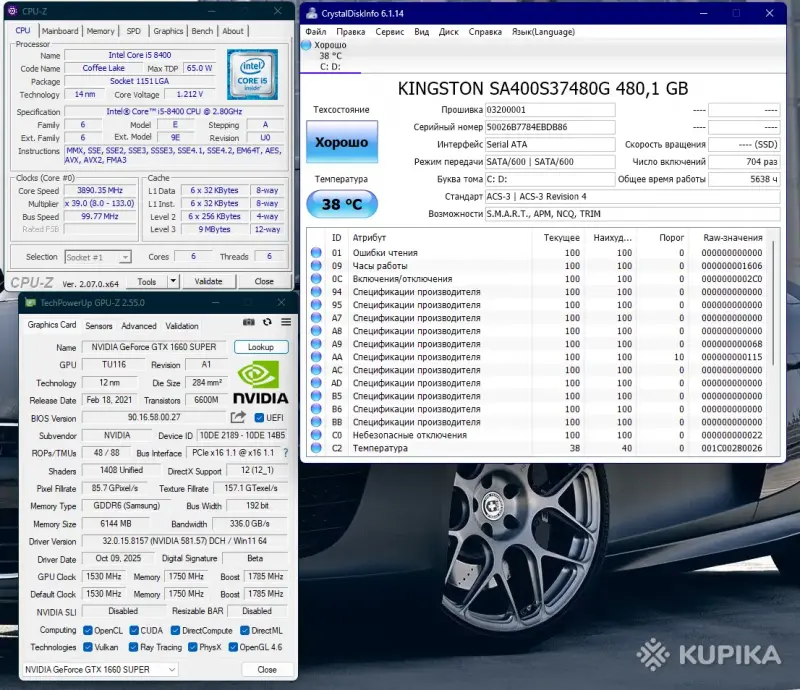The width and height of the screenshot is (800, 690).
Task: Click the blue status dot next to Хорошо drive entry
Action: point(306,45)
